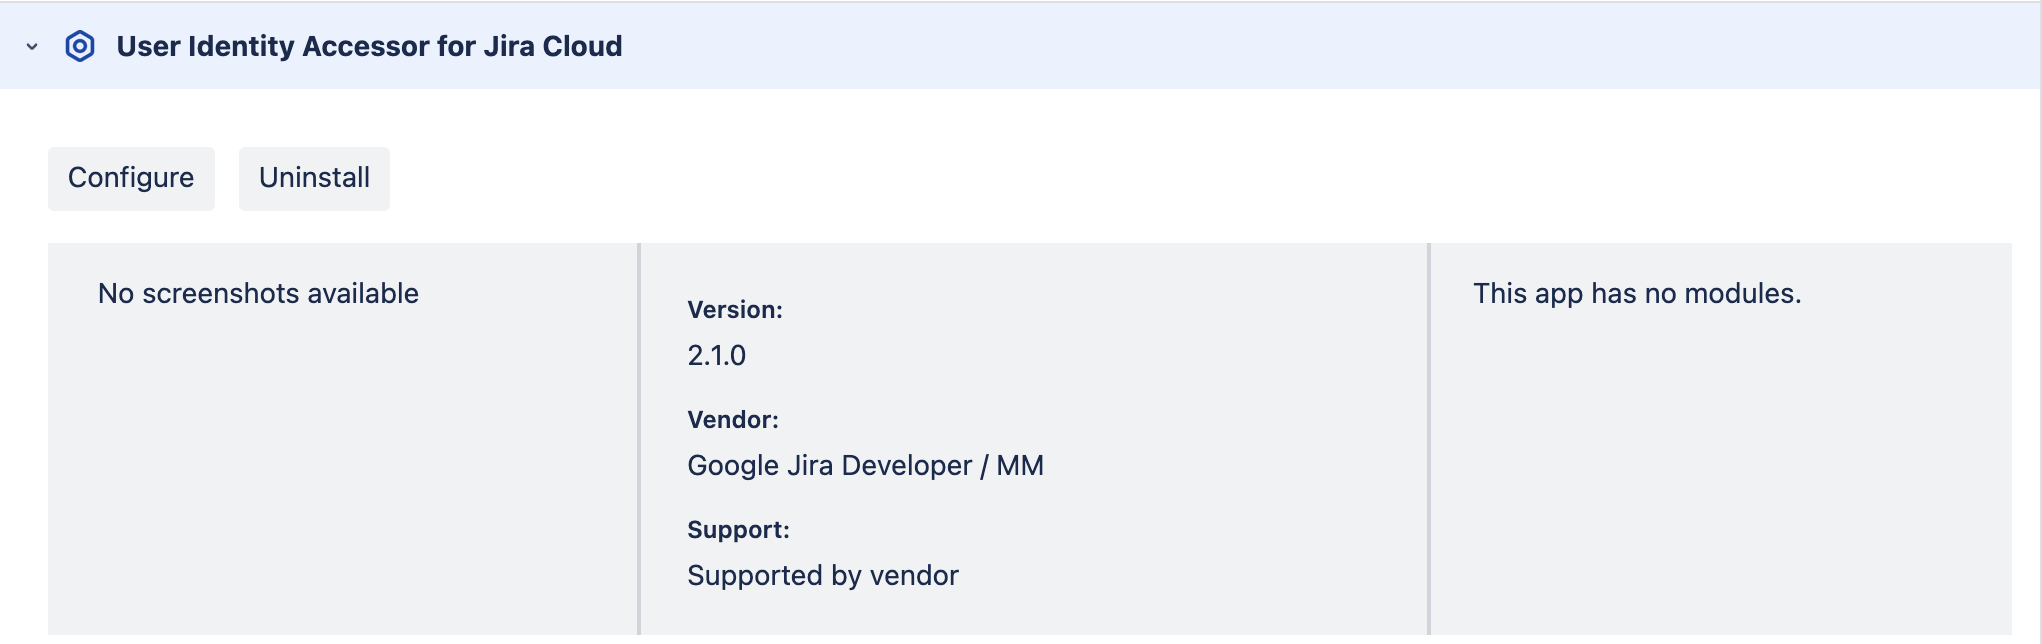Click the Support label heading
The width and height of the screenshot is (2042, 644).
pyautogui.click(x=736, y=529)
